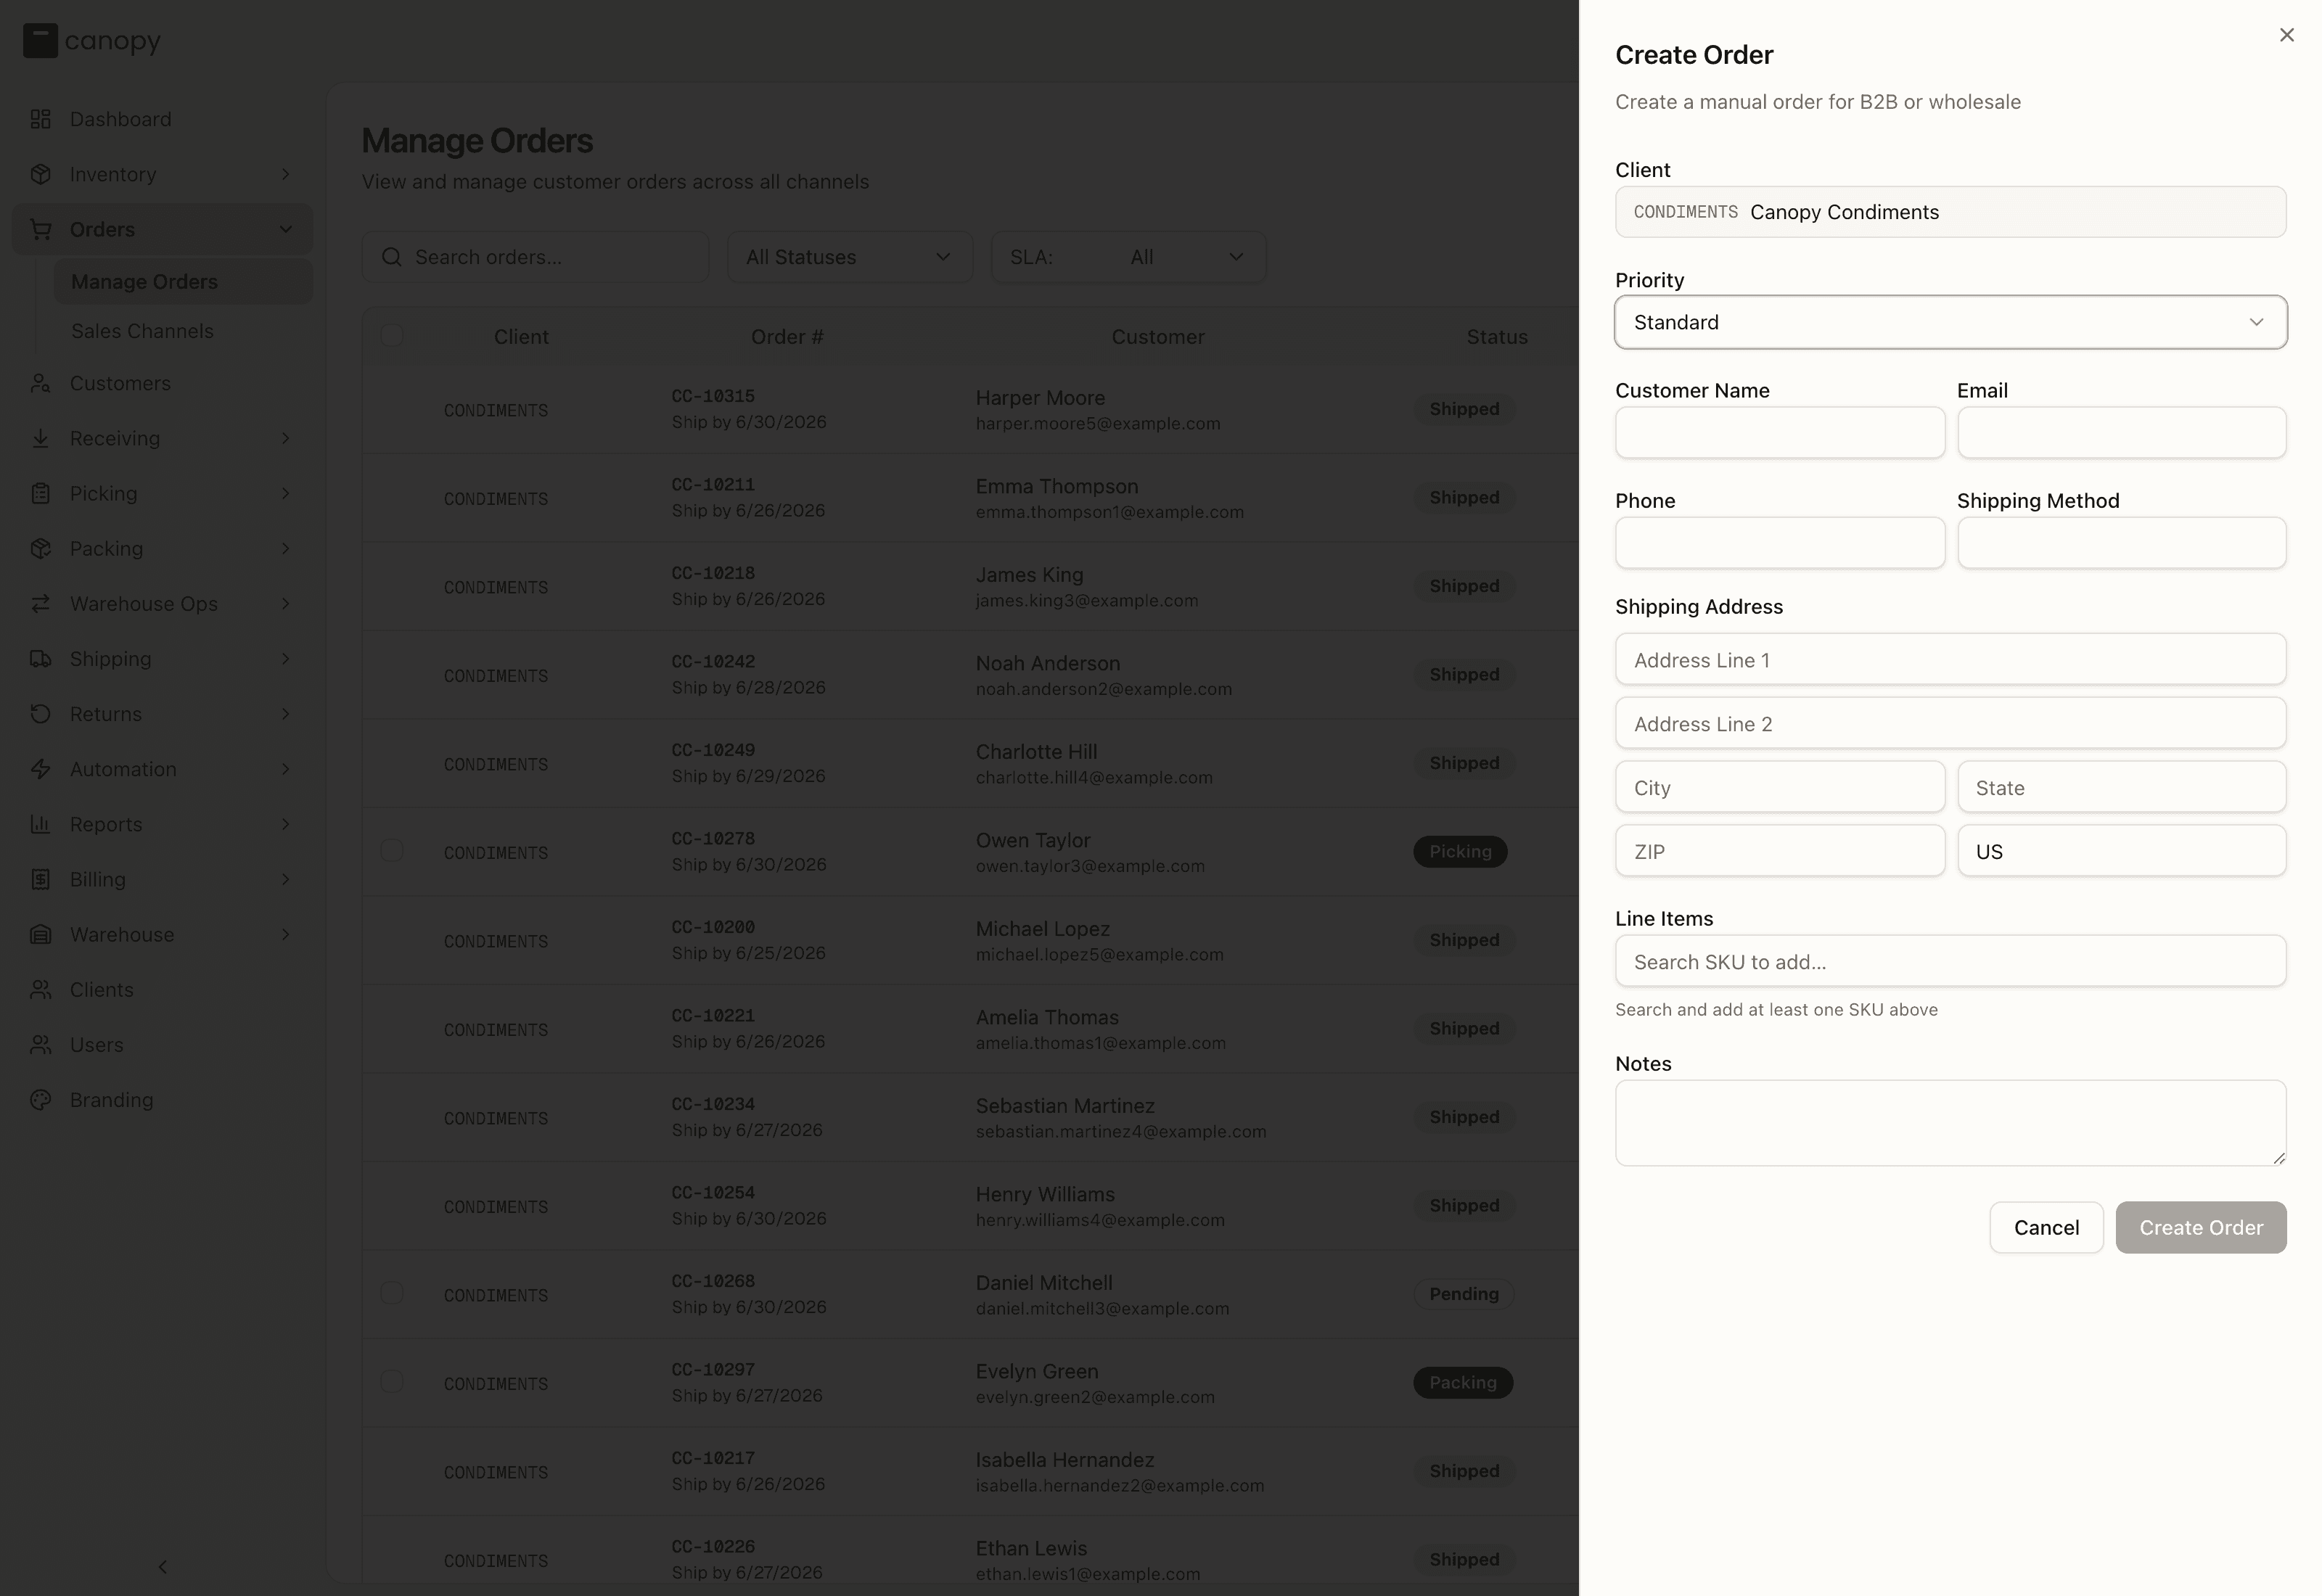Click the Cancel button
This screenshot has height=1596, width=2322.
(2046, 1227)
